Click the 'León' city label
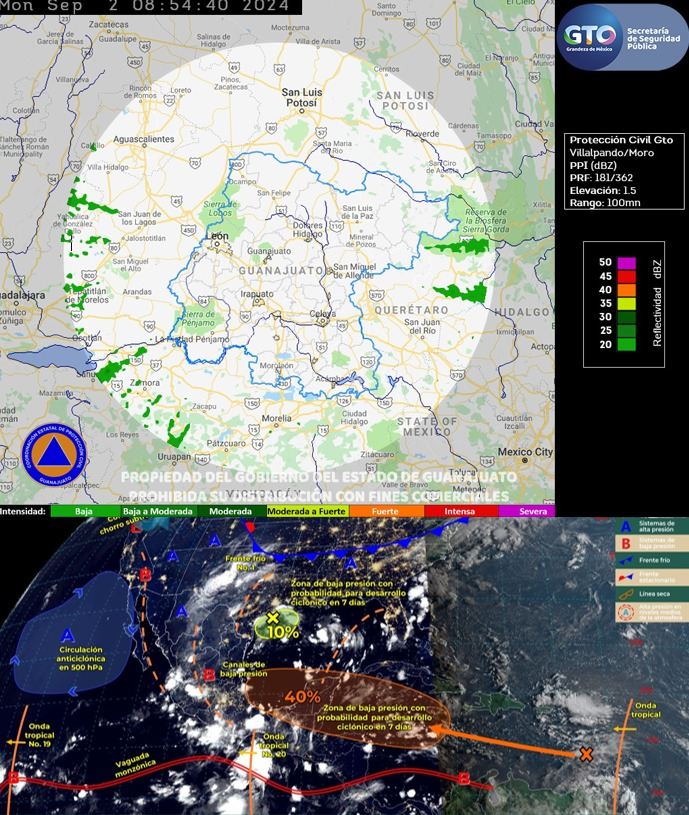 pos(217,236)
